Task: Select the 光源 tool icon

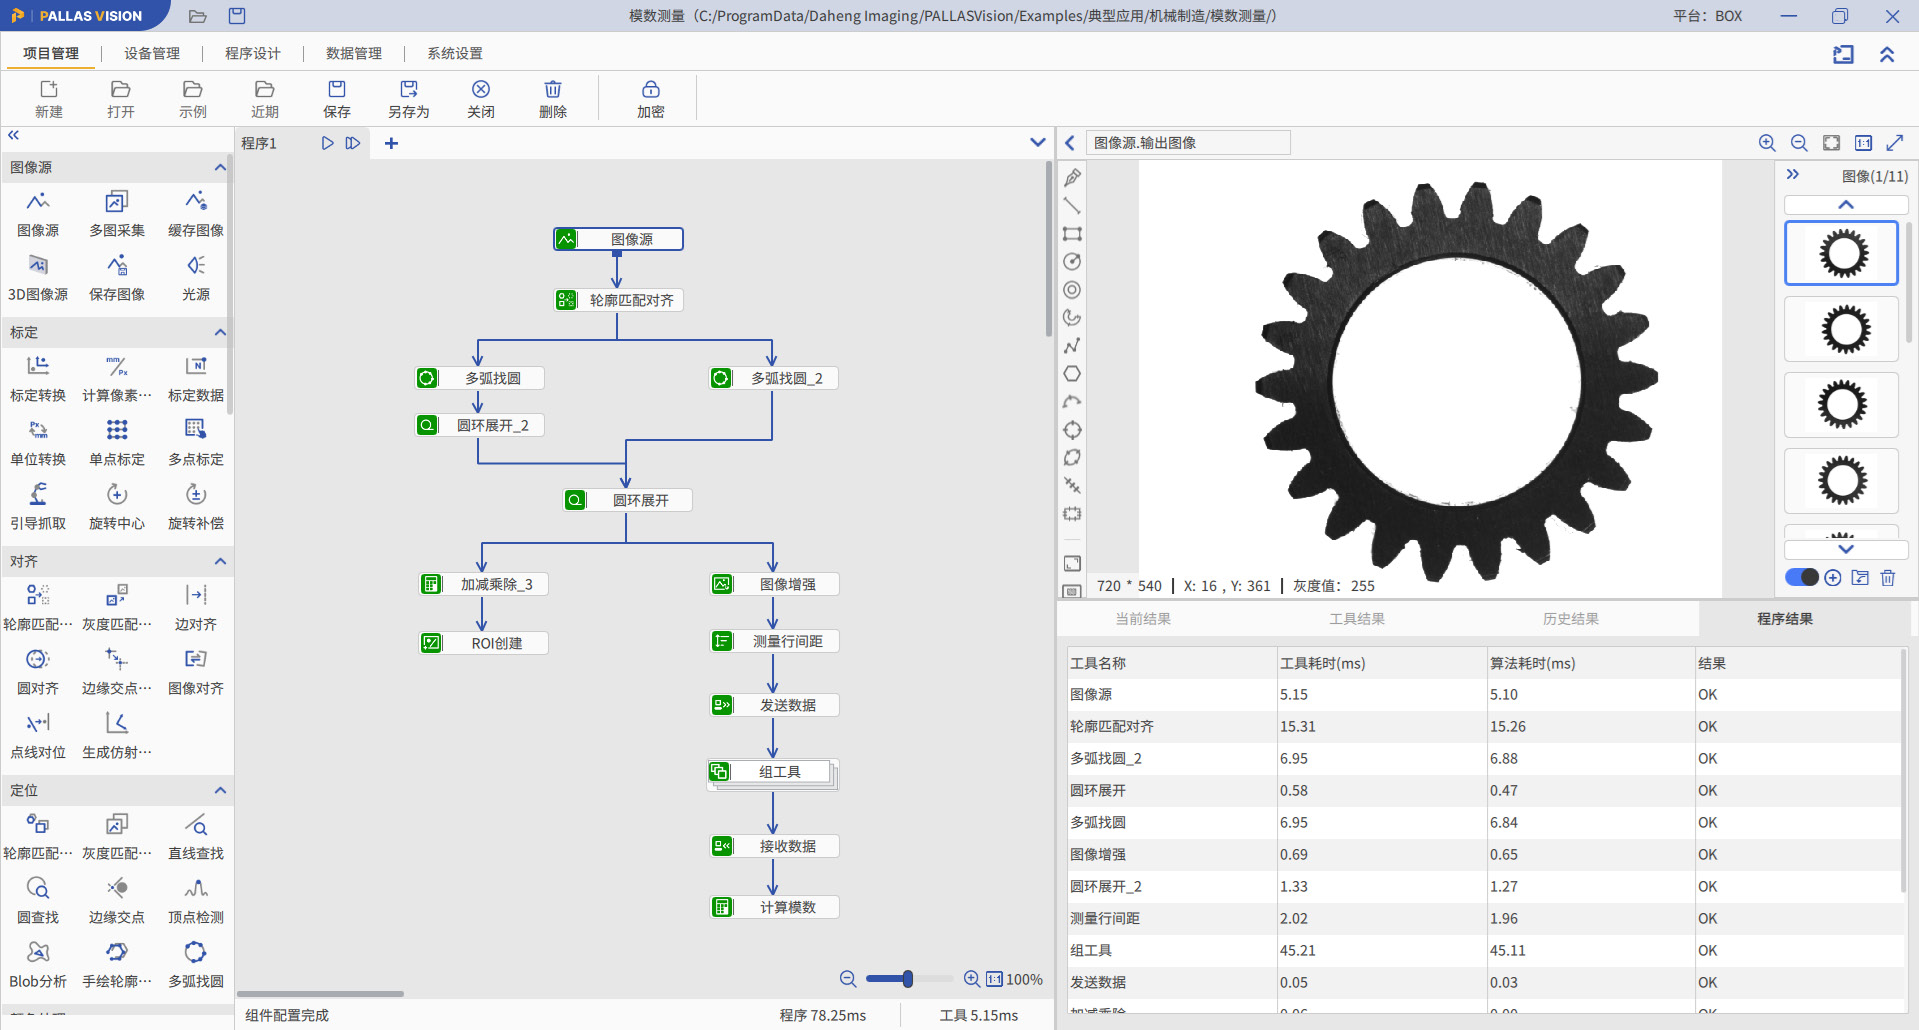Action: point(196,266)
